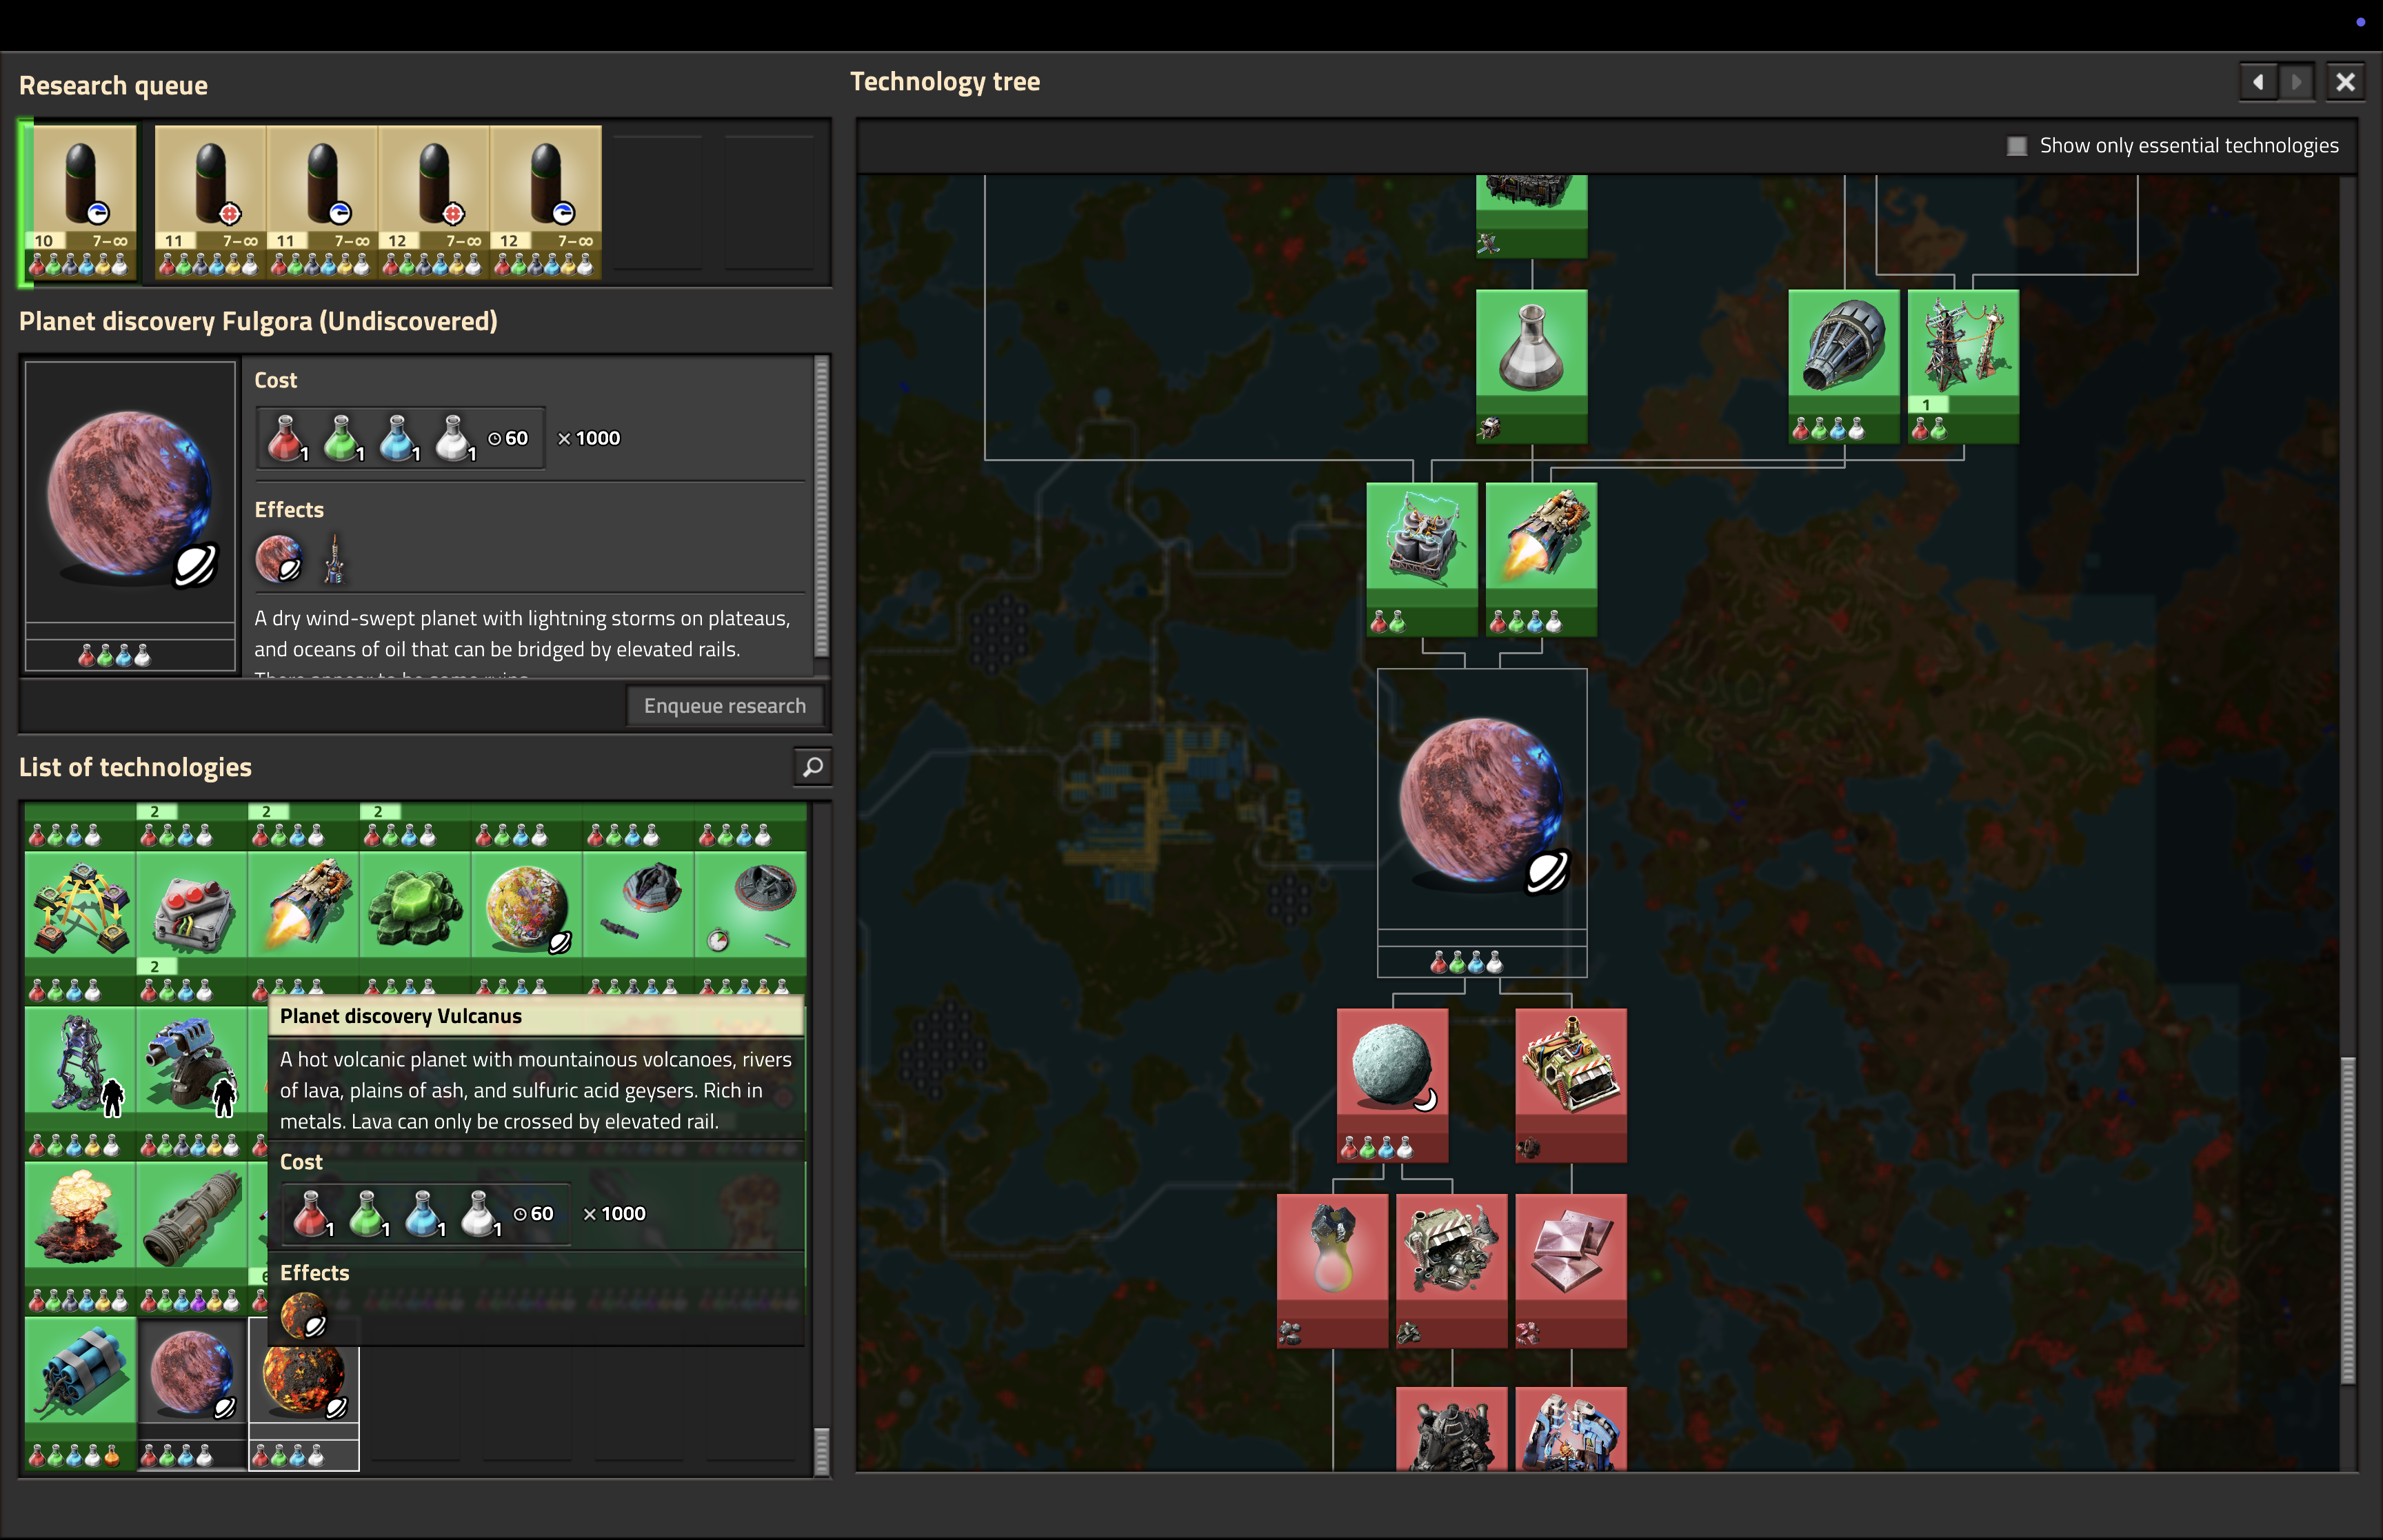Click the technology tree vertical scrollbar
Image resolution: width=2383 pixels, height=1540 pixels.
point(2348,1220)
